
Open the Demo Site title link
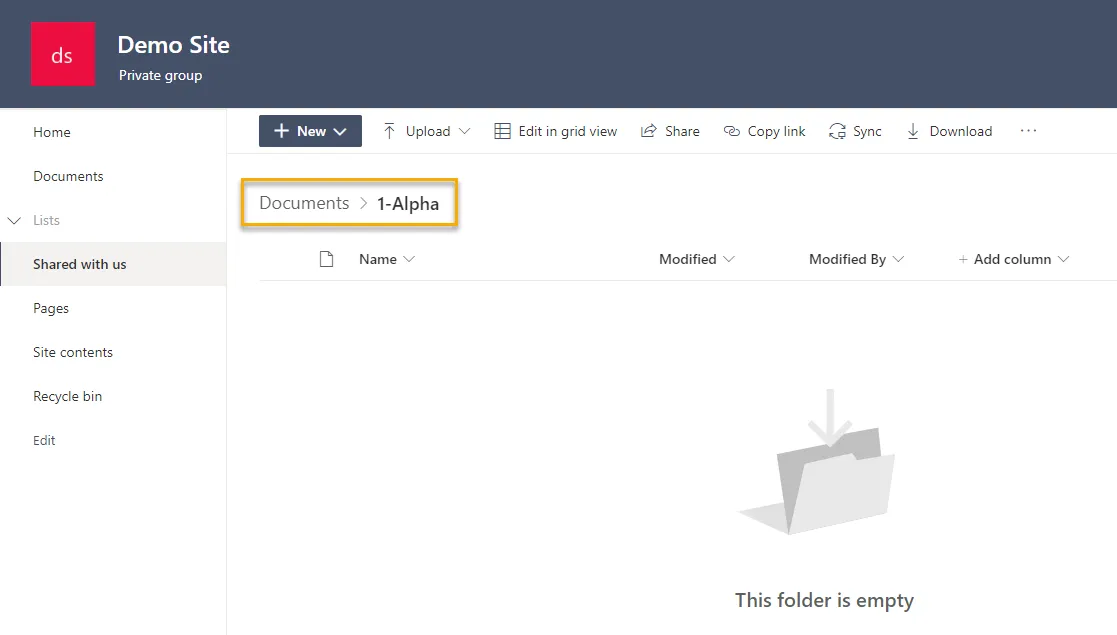coord(174,45)
